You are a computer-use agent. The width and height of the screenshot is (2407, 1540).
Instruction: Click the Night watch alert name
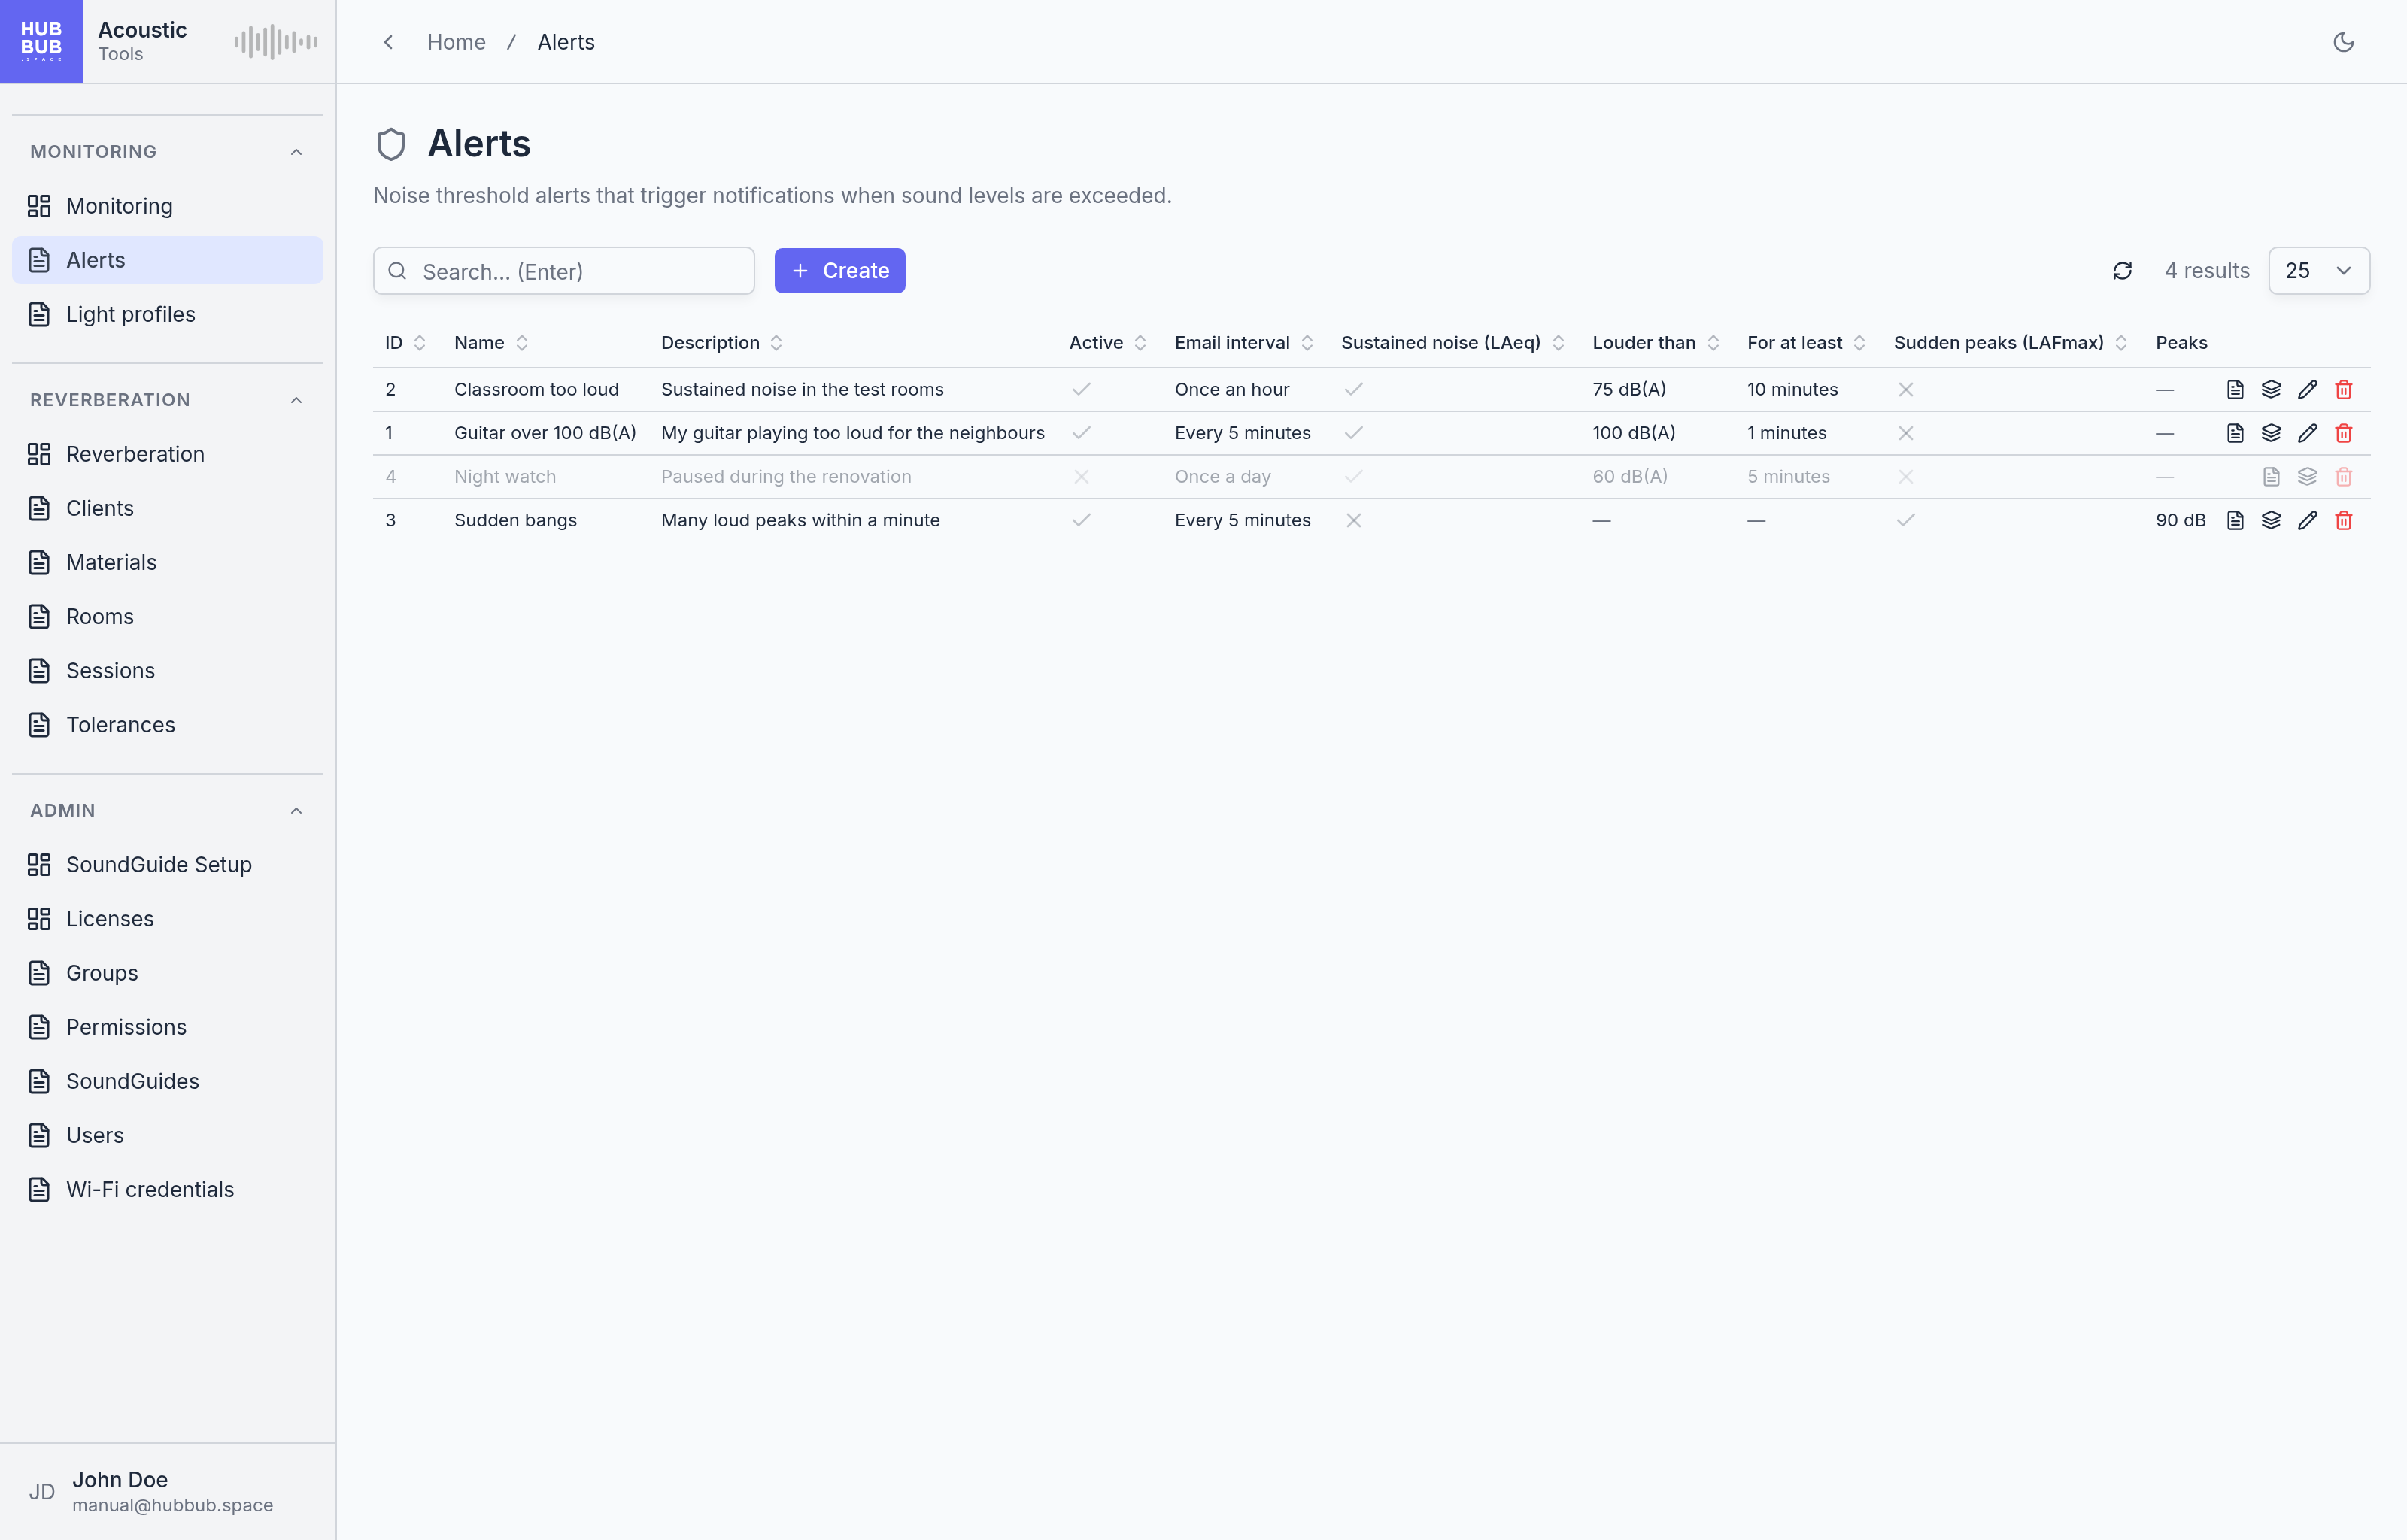505,477
